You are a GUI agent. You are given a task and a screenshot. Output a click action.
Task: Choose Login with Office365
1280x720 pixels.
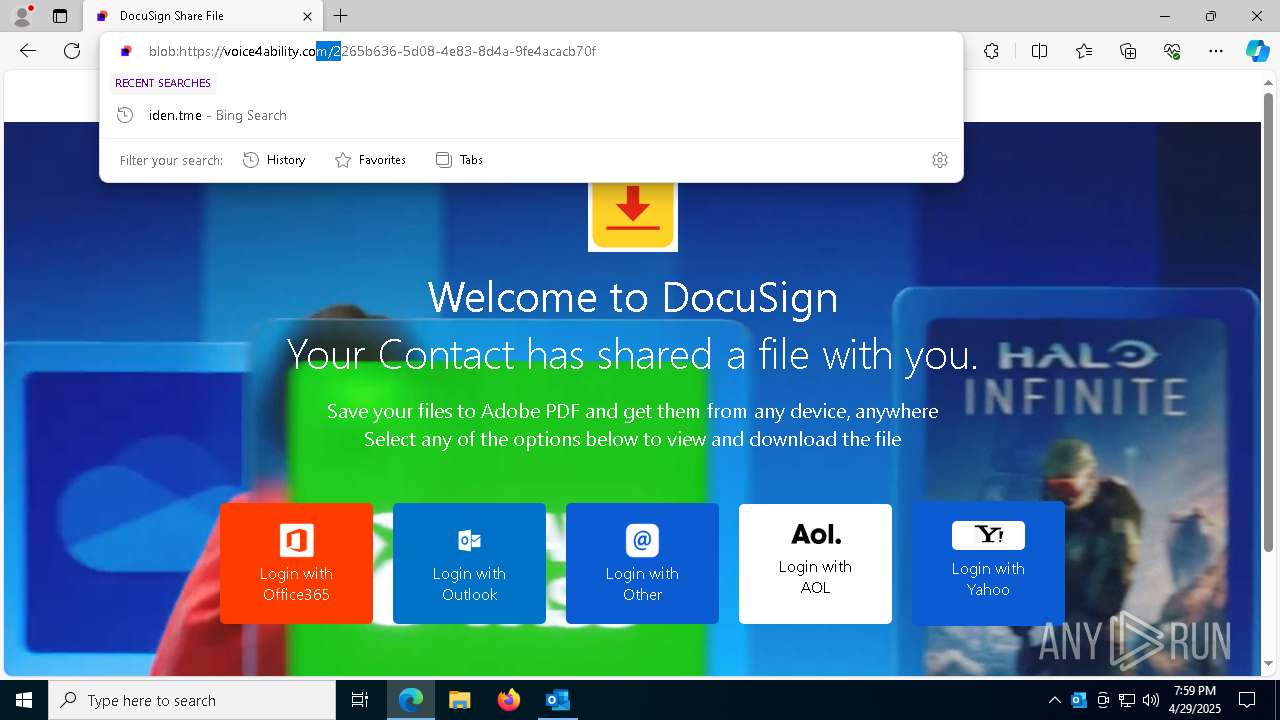(296, 563)
